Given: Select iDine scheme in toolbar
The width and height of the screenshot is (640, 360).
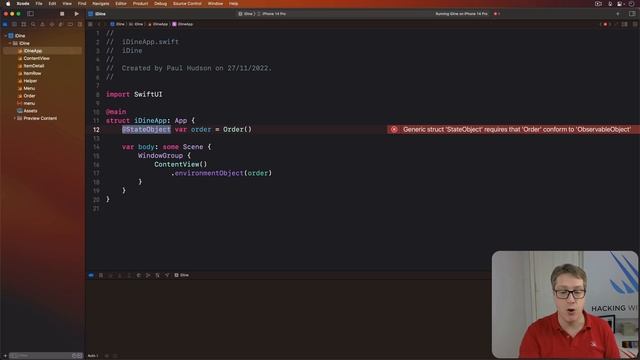Looking at the screenshot, I should [246, 14].
